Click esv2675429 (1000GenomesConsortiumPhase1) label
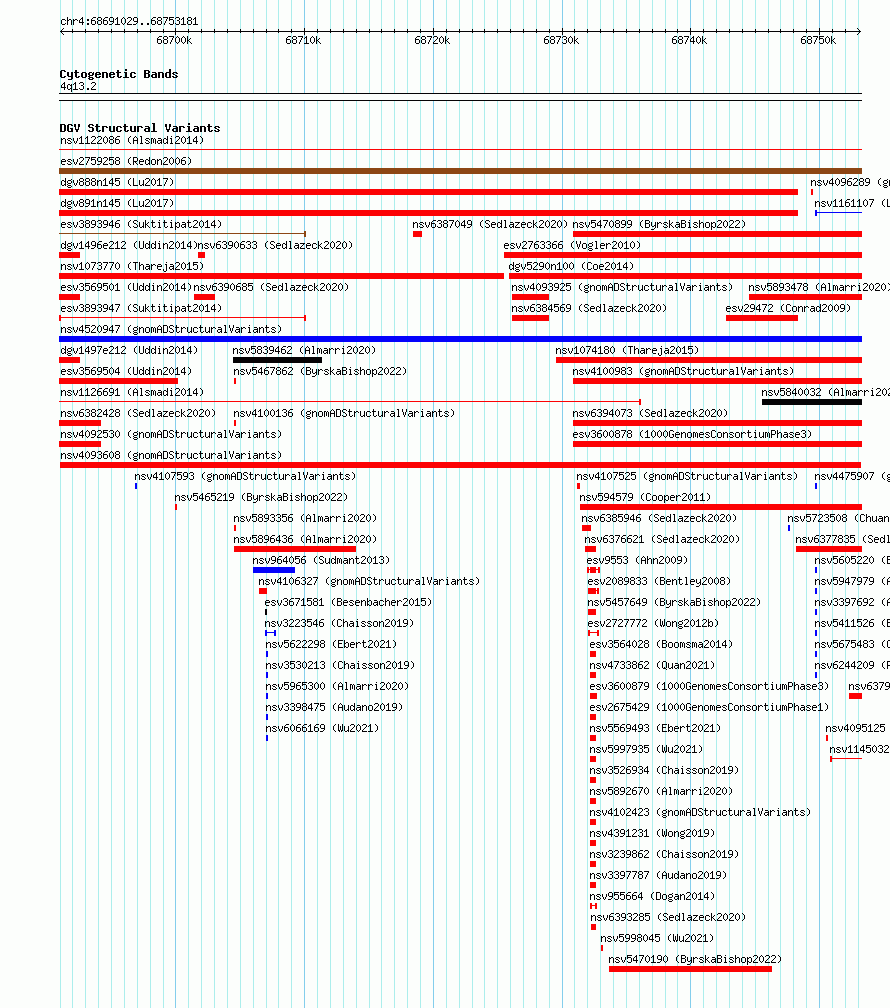Screen dimensions: 890x1008 [709, 707]
